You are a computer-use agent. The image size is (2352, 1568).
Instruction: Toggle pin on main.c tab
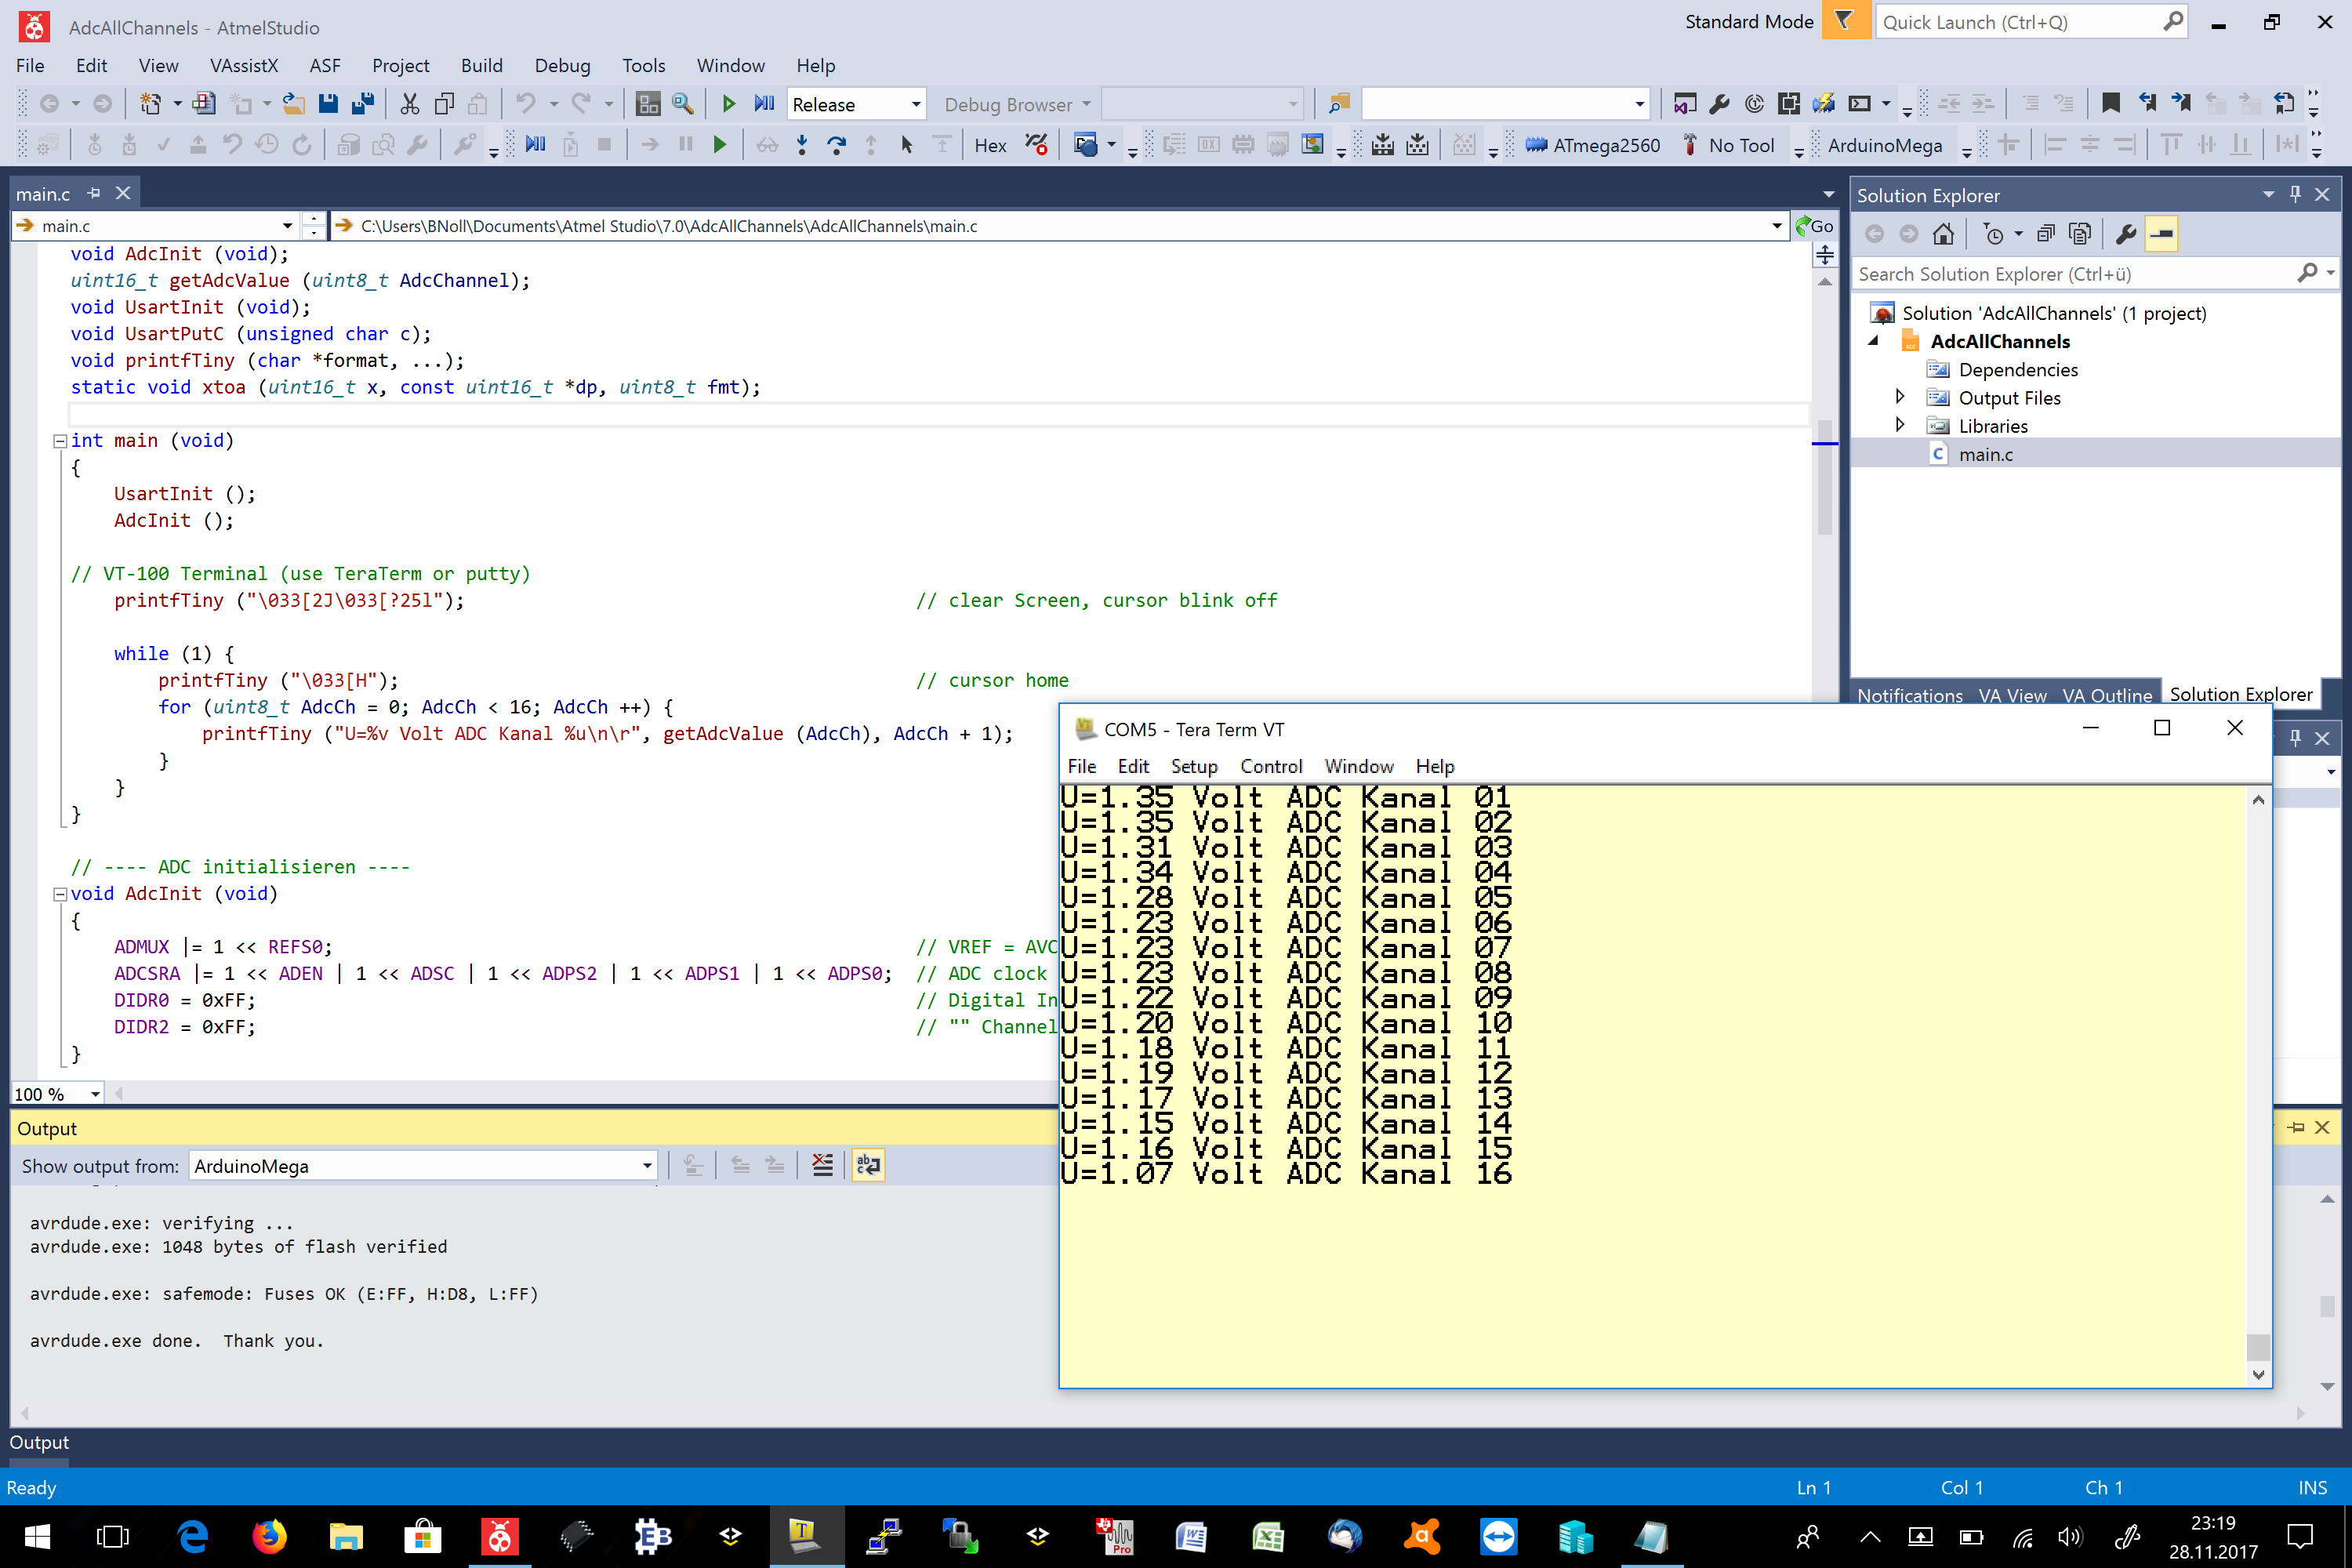[x=94, y=193]
